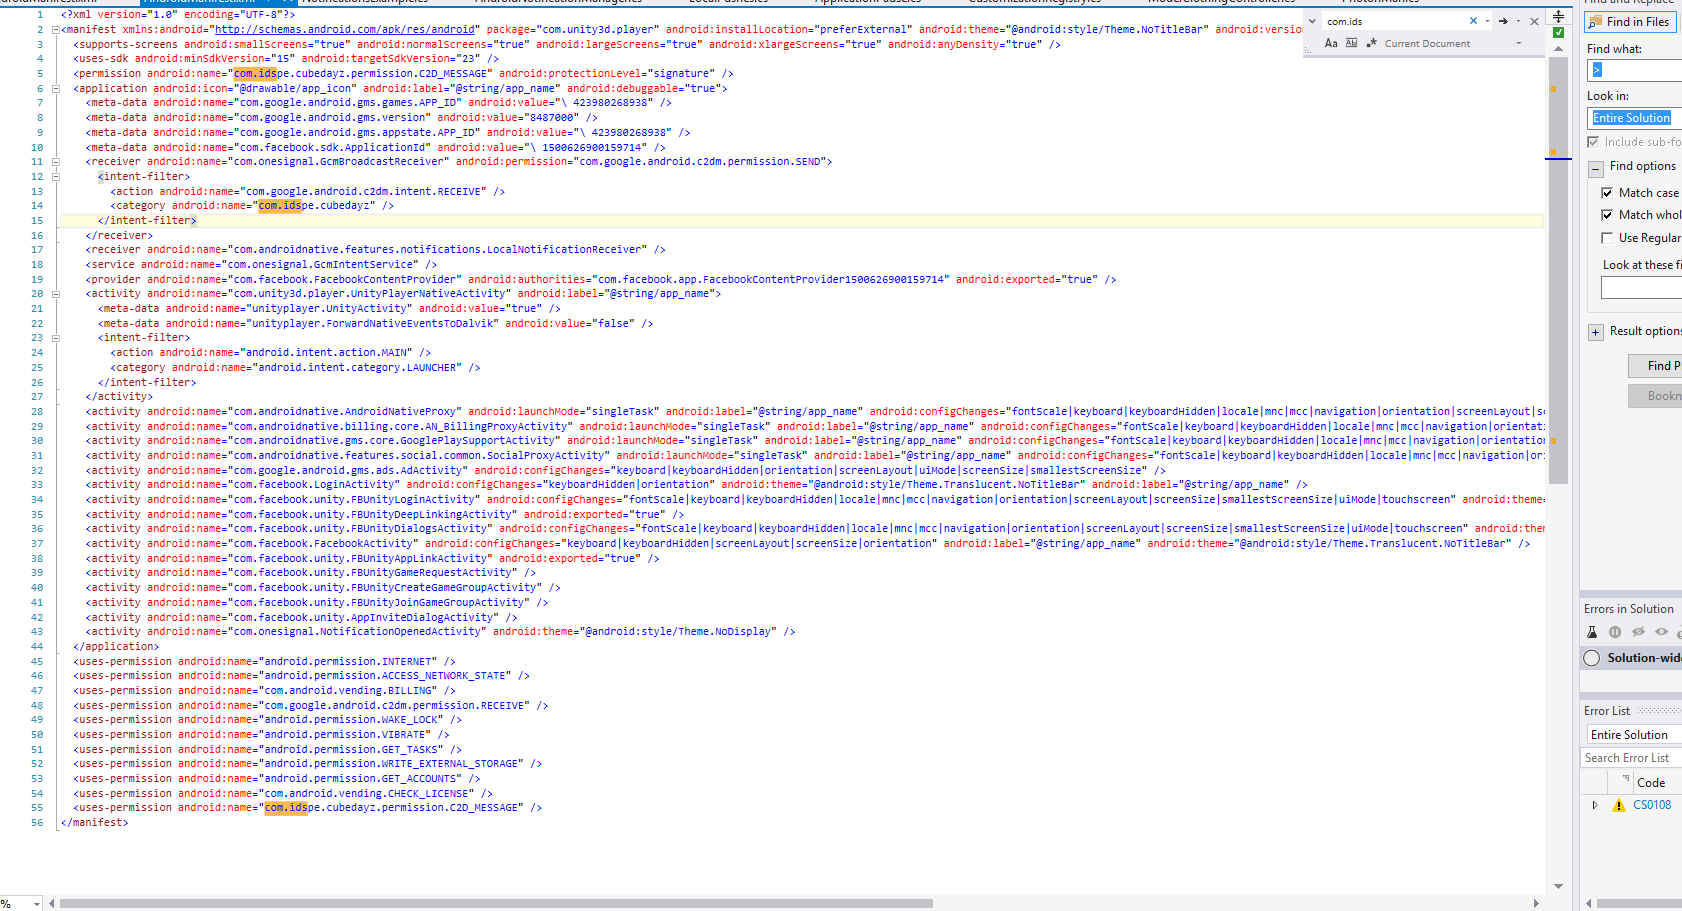Viewport: 1682px width, 911px height.
Task: Click the CS0108 warning icon
Action: 1618,805
